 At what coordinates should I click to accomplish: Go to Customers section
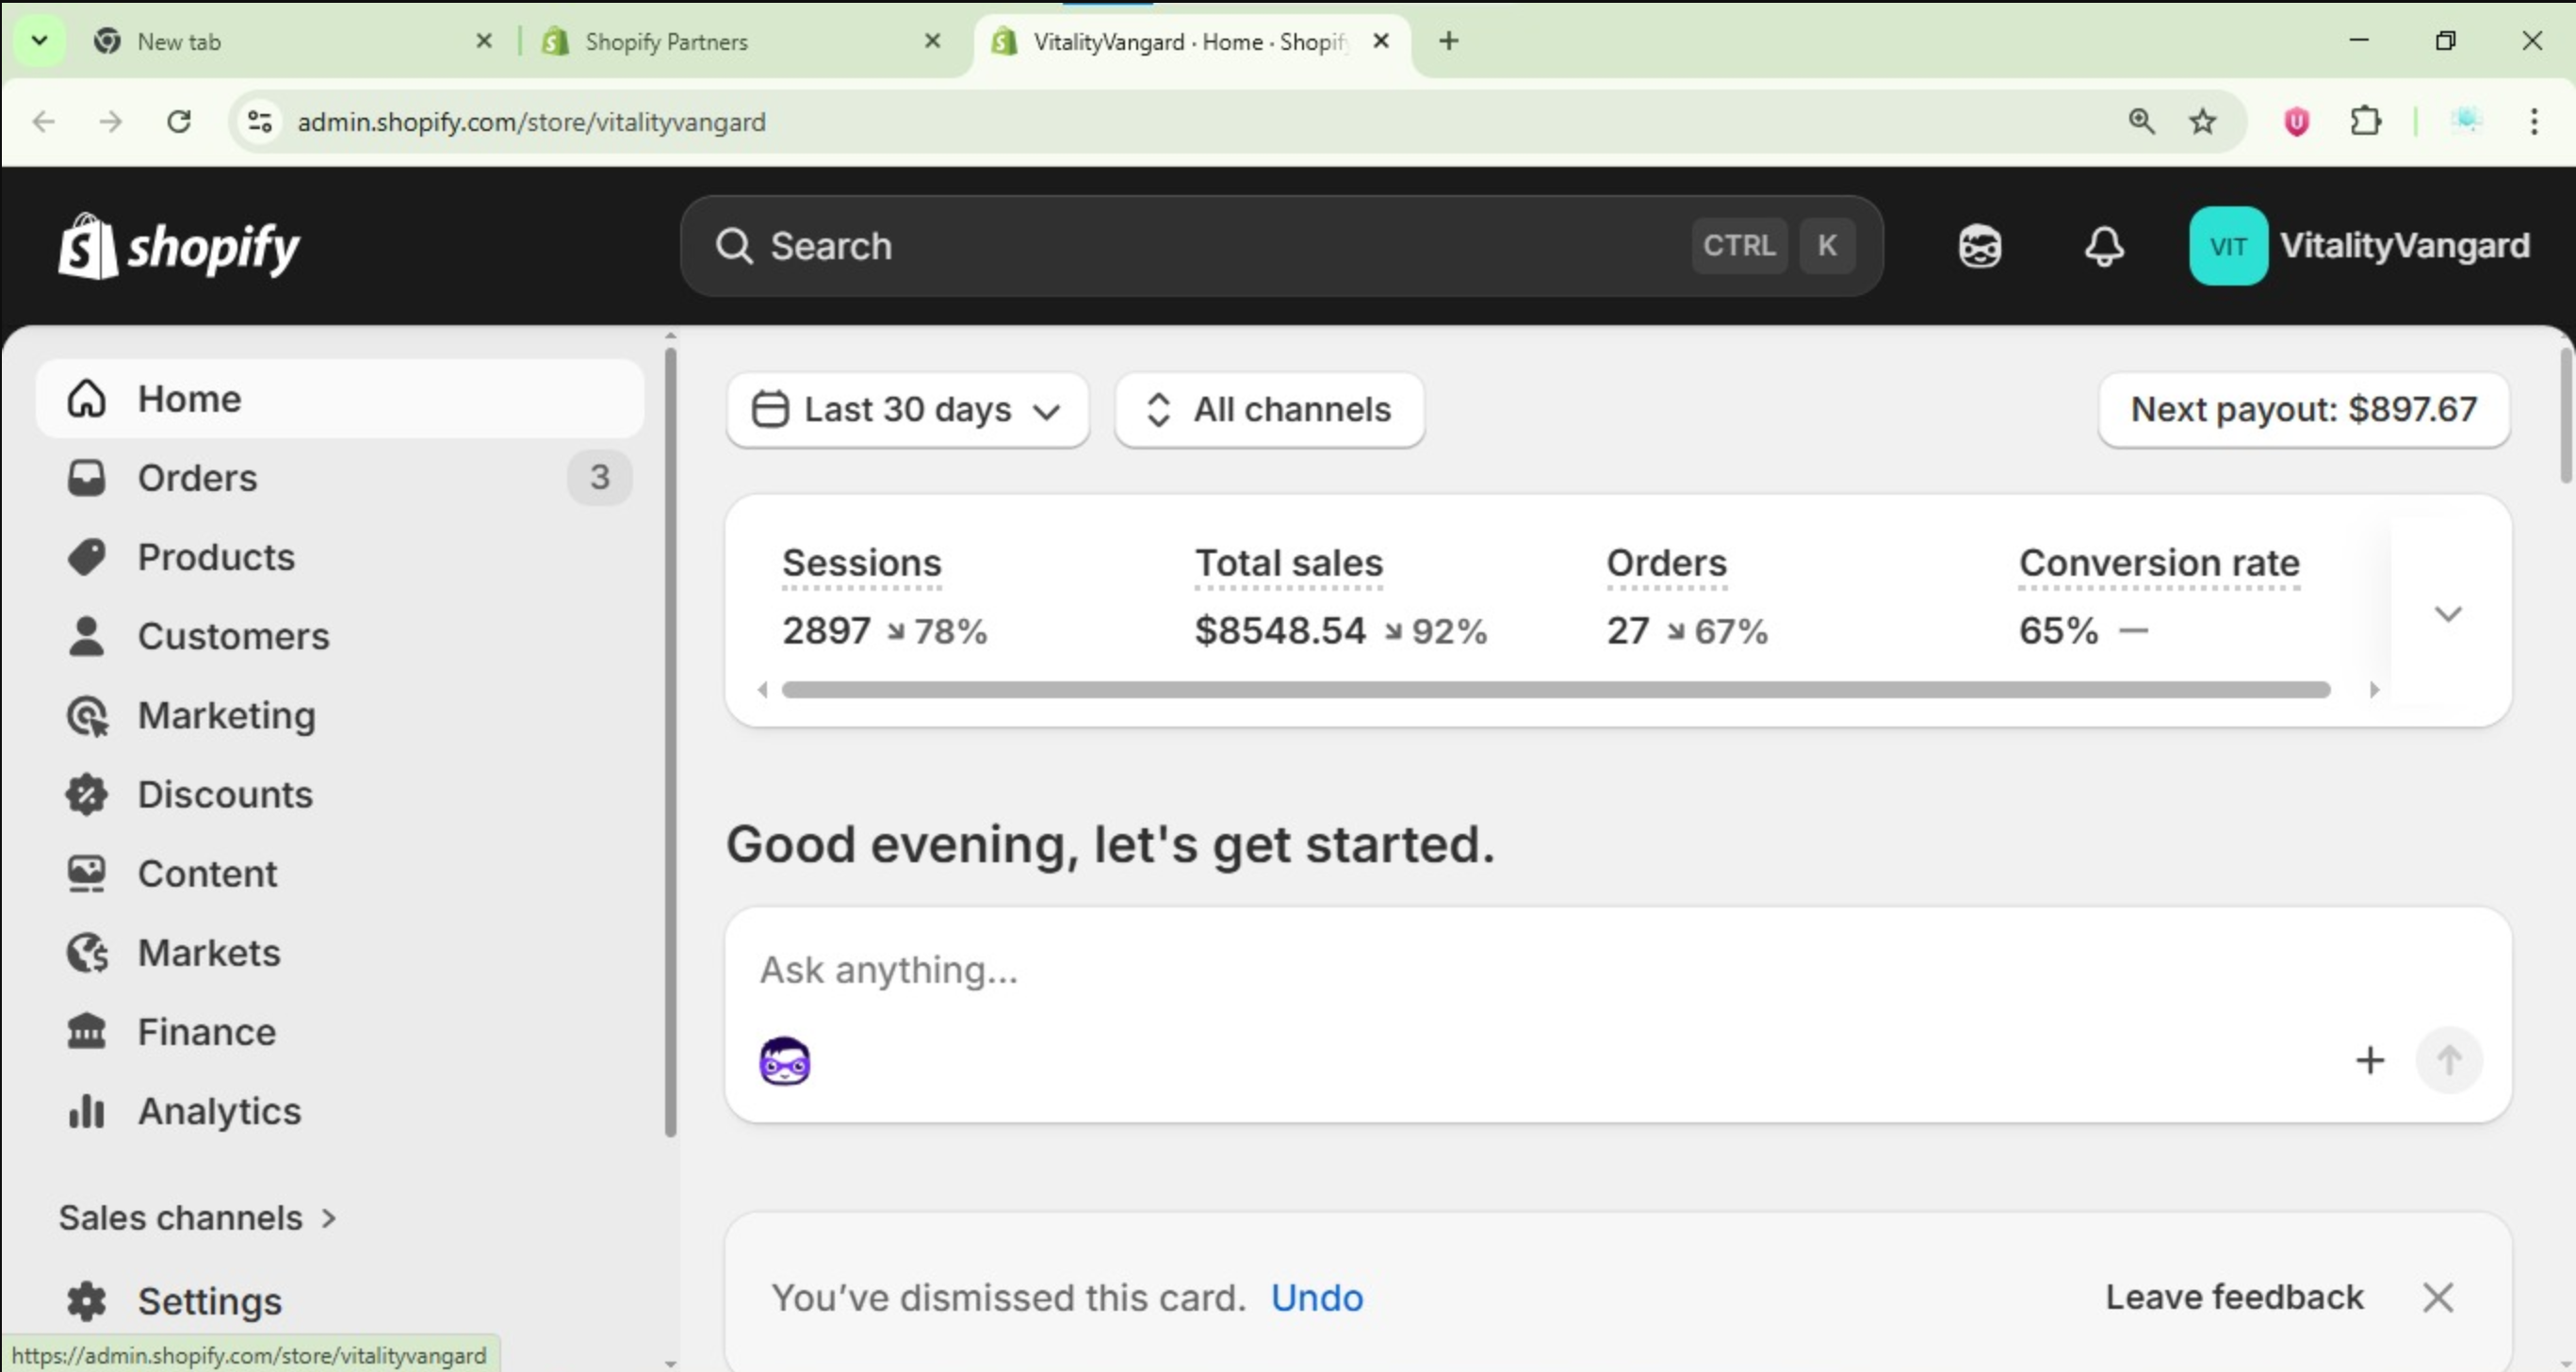coord(340,636)
